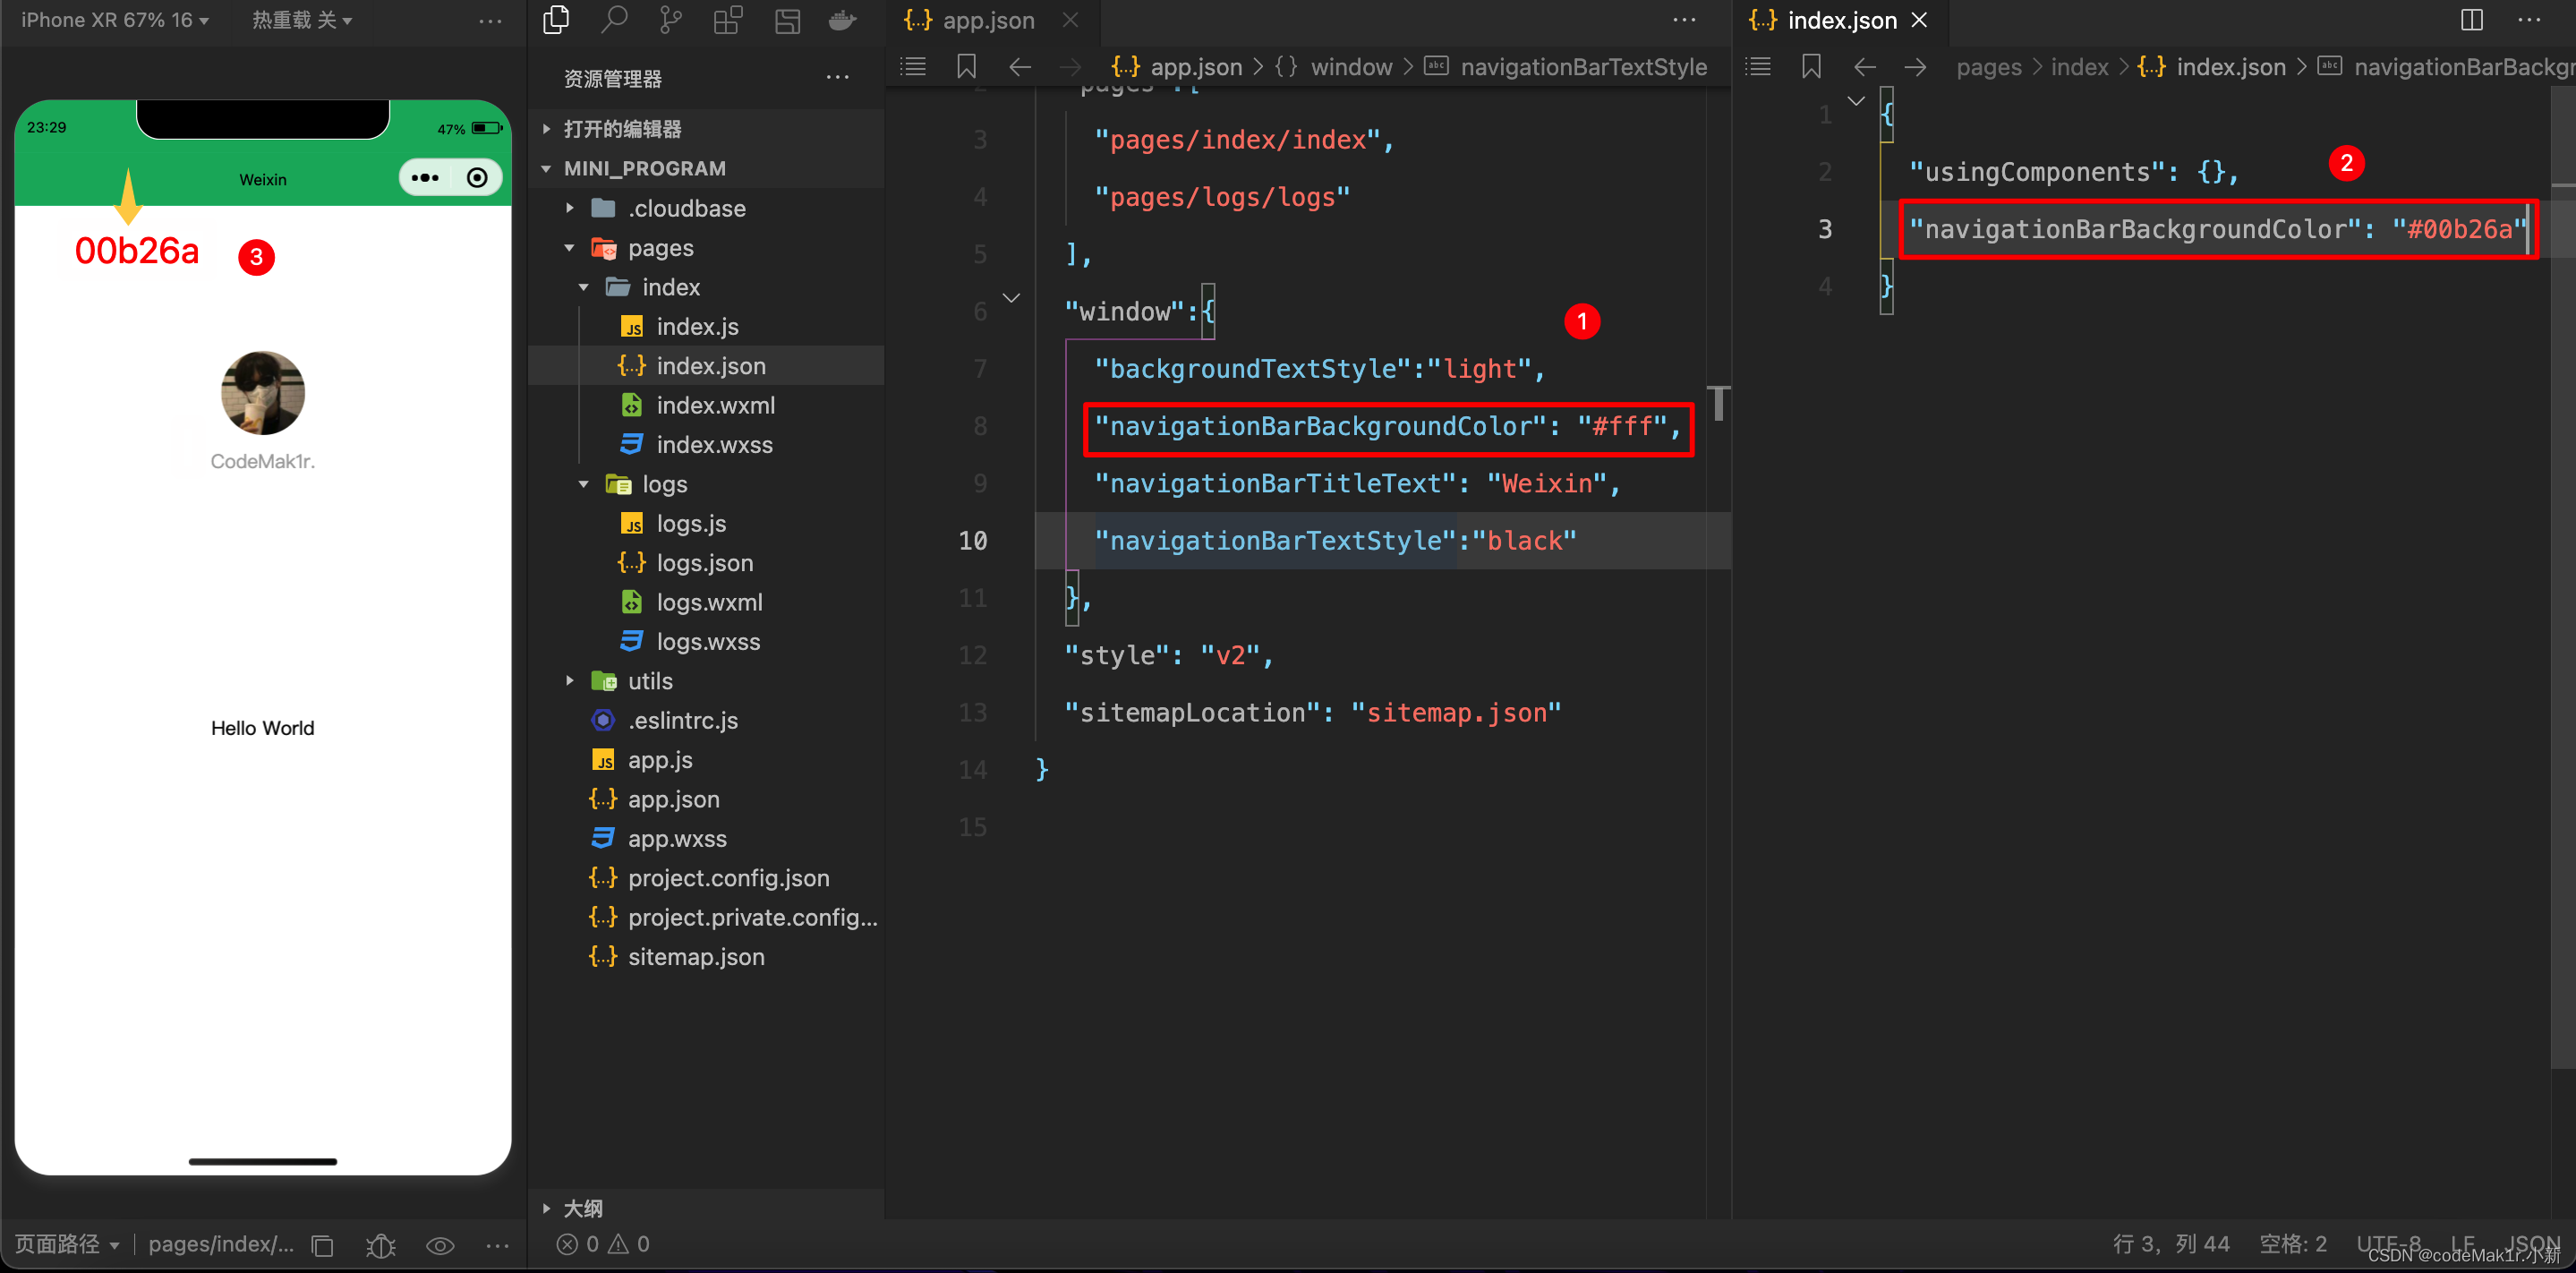This screenshot has width=2576, height=1273.
Task: Open iPhone XR device dropdown
Action: click(x=114, y=20)
